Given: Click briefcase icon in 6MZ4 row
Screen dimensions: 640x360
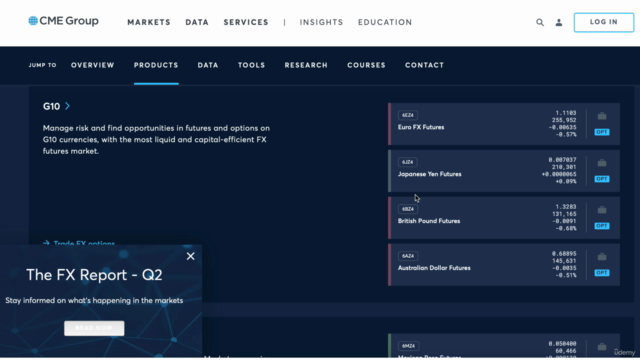Looking at the screenshot, I should point(602,347).
